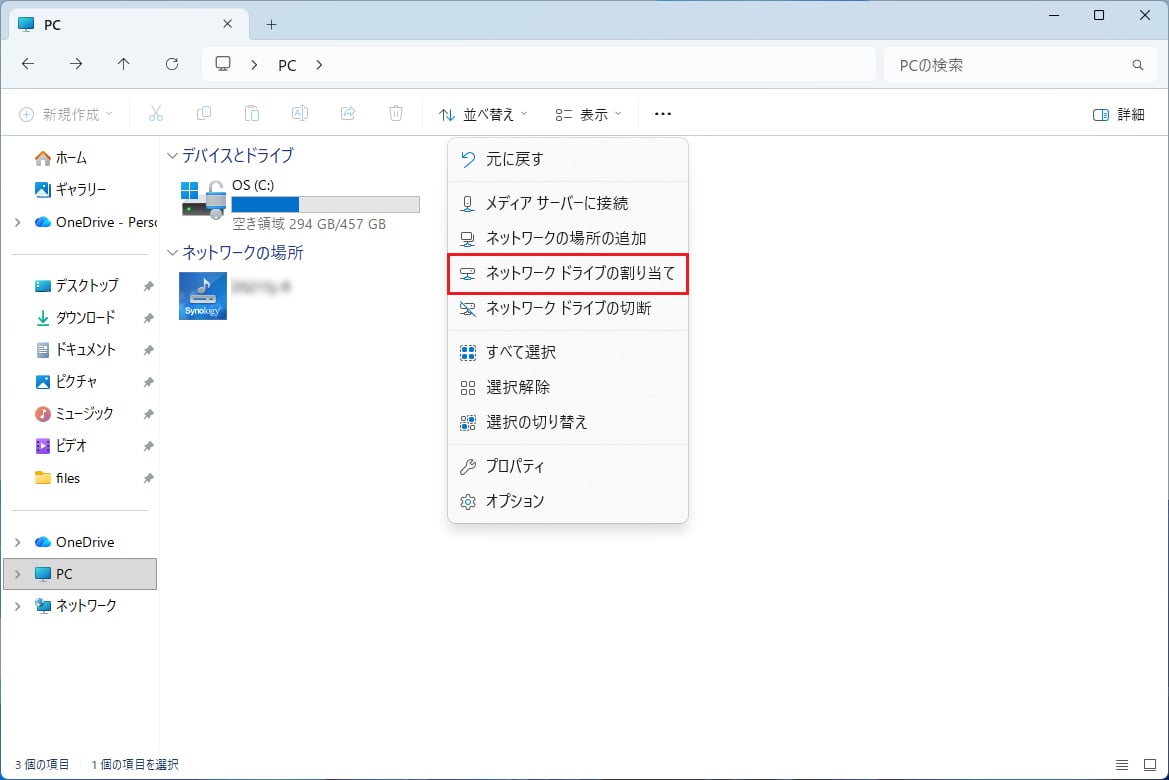Image resolution: width=1169 pixels, height=780 pixels.
Task: Click the Delete trash icon in toolbar
Action: click(x=396, y=114)
